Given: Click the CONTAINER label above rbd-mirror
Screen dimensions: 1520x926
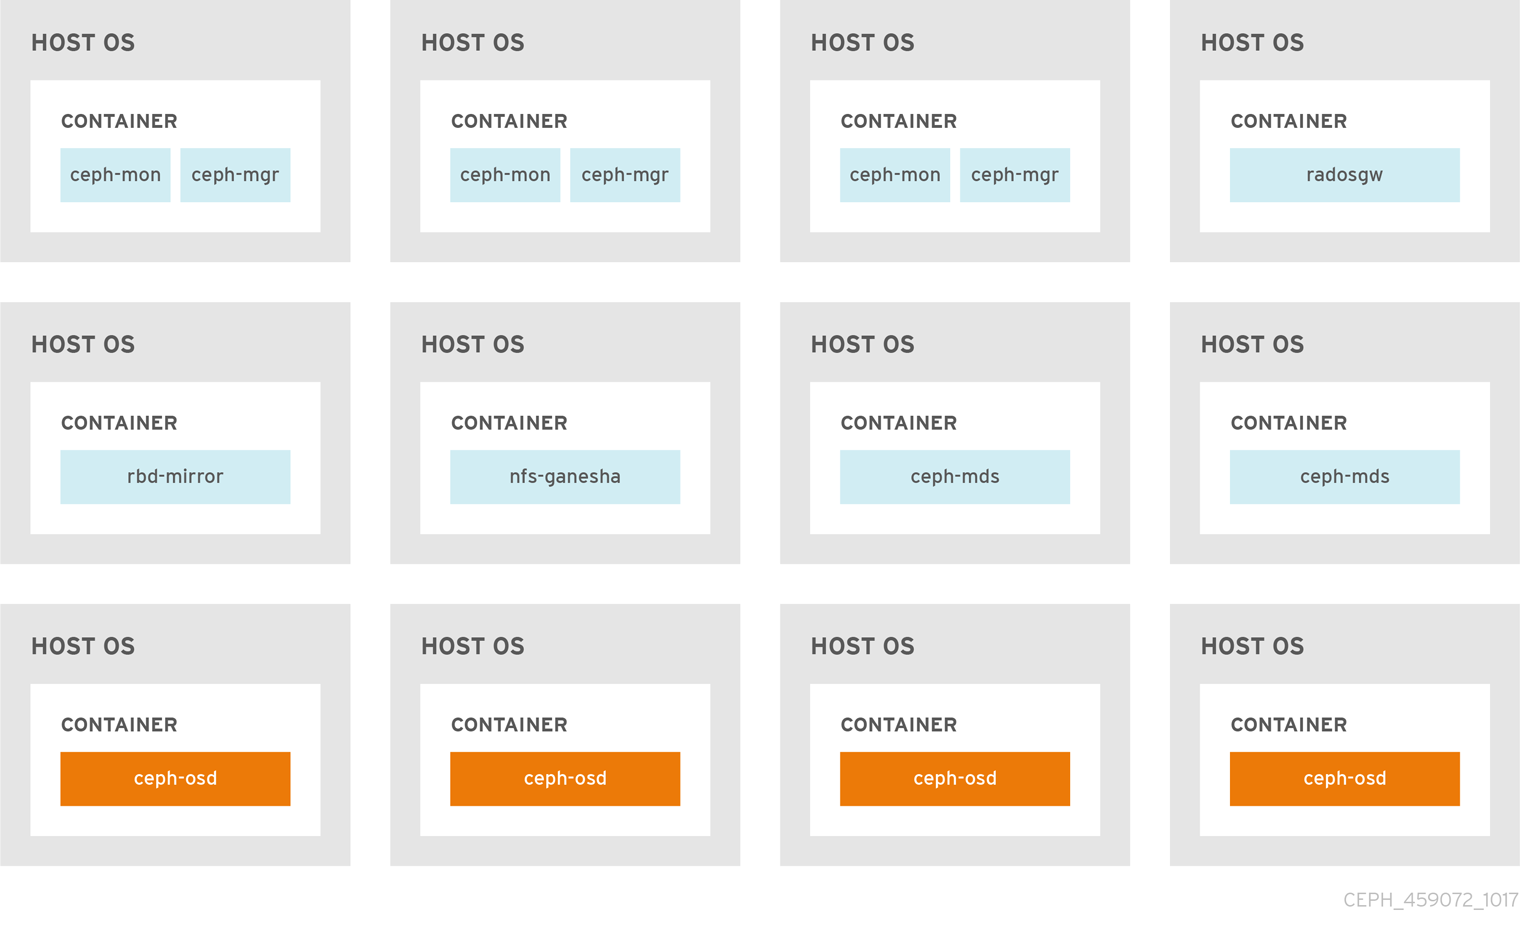Looking at the screenshot, I should click(x=119, y=423).
